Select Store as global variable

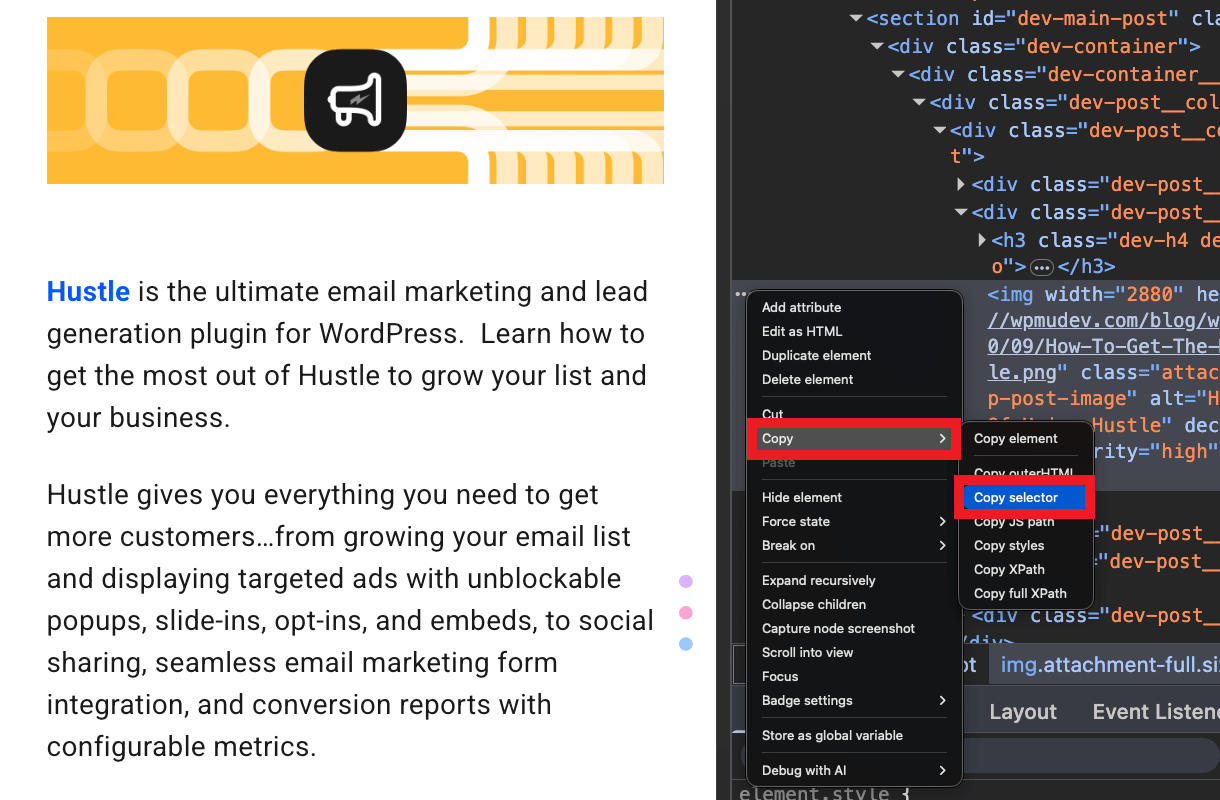click(832, 735)
